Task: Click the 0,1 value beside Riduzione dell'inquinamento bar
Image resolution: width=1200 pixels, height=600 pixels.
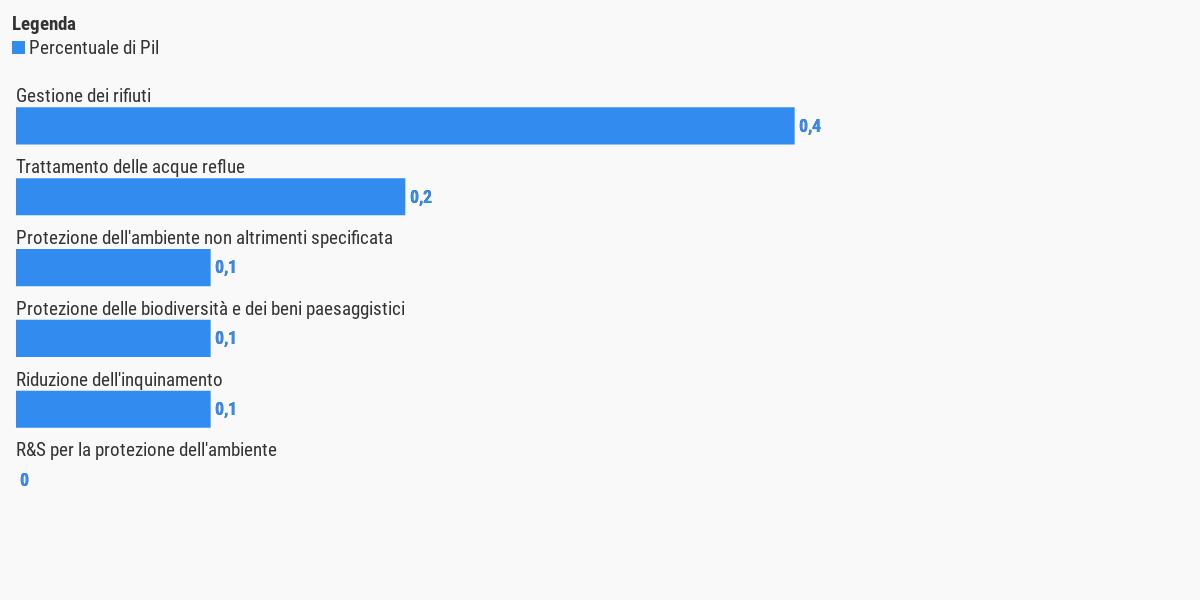Action: coord(226,409)
